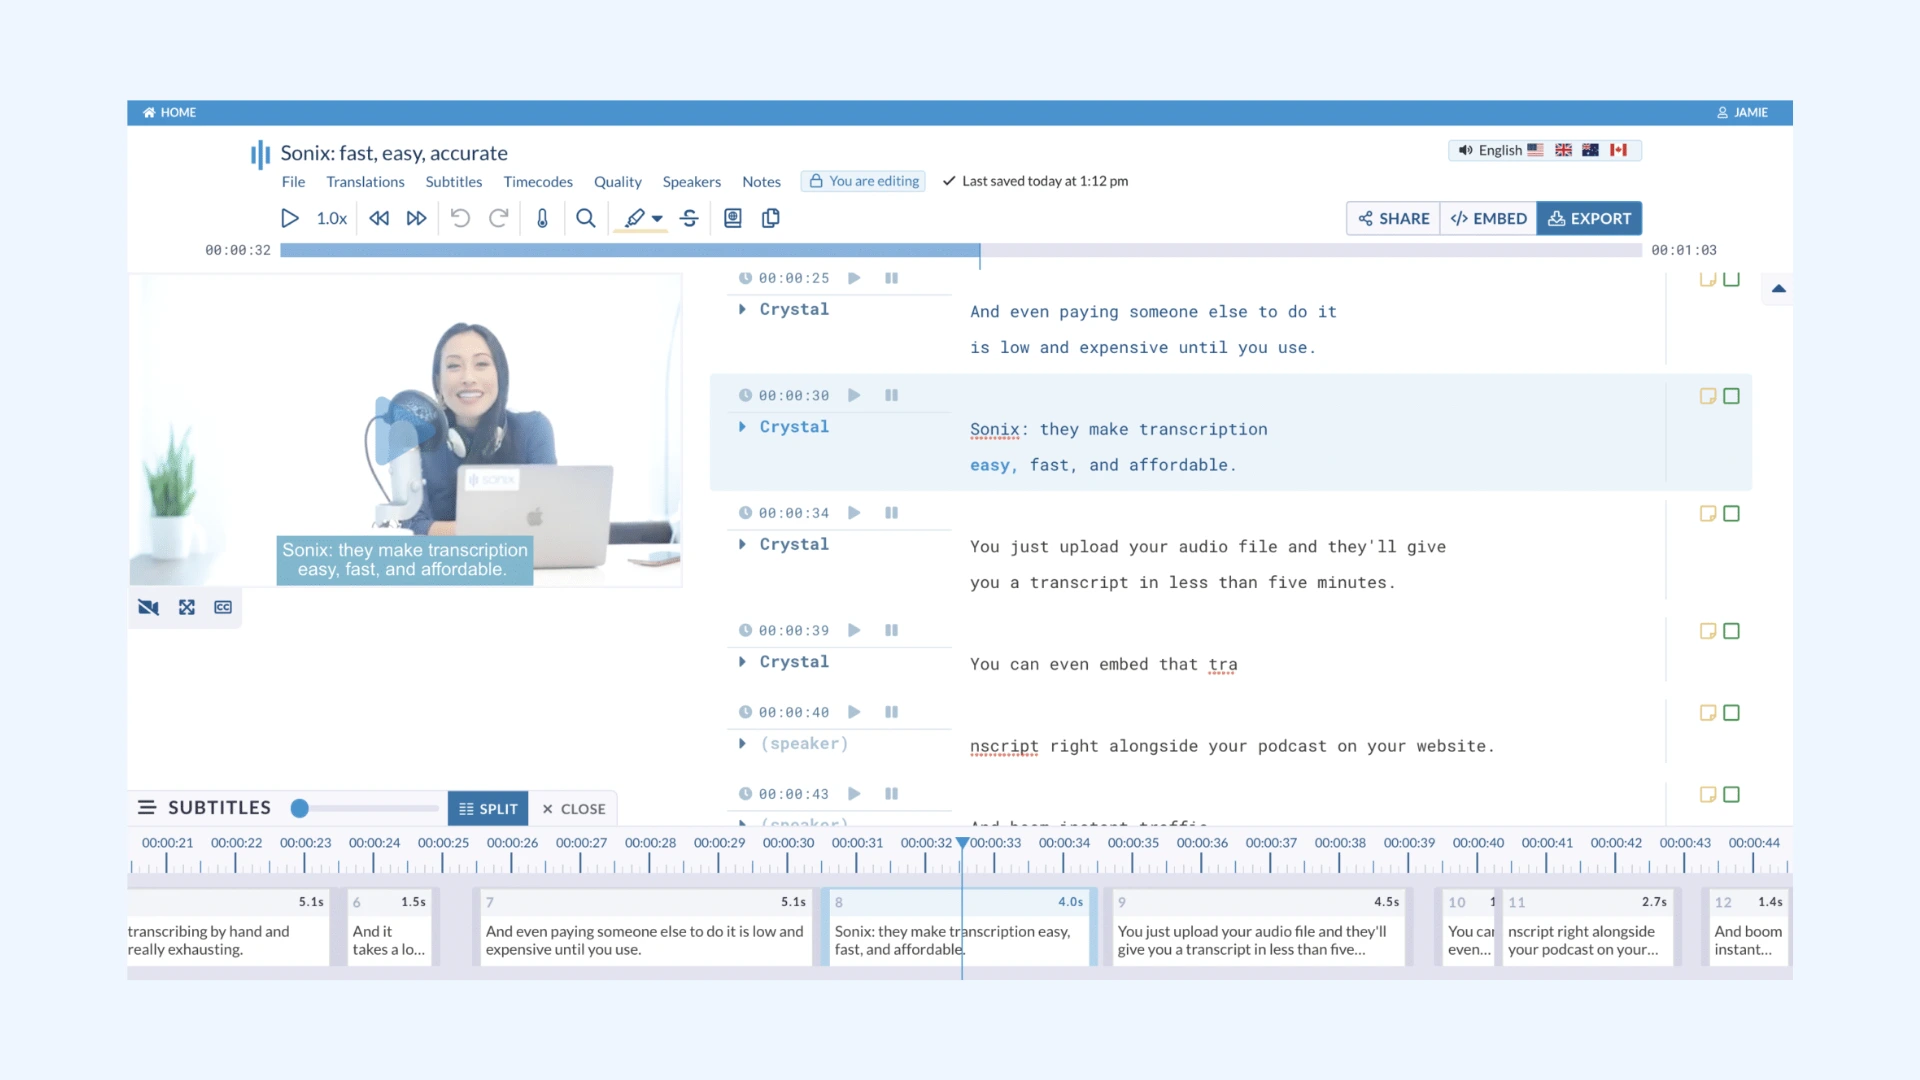
Task: Select subtitle block 7 in the timeline
Action: 646,927
